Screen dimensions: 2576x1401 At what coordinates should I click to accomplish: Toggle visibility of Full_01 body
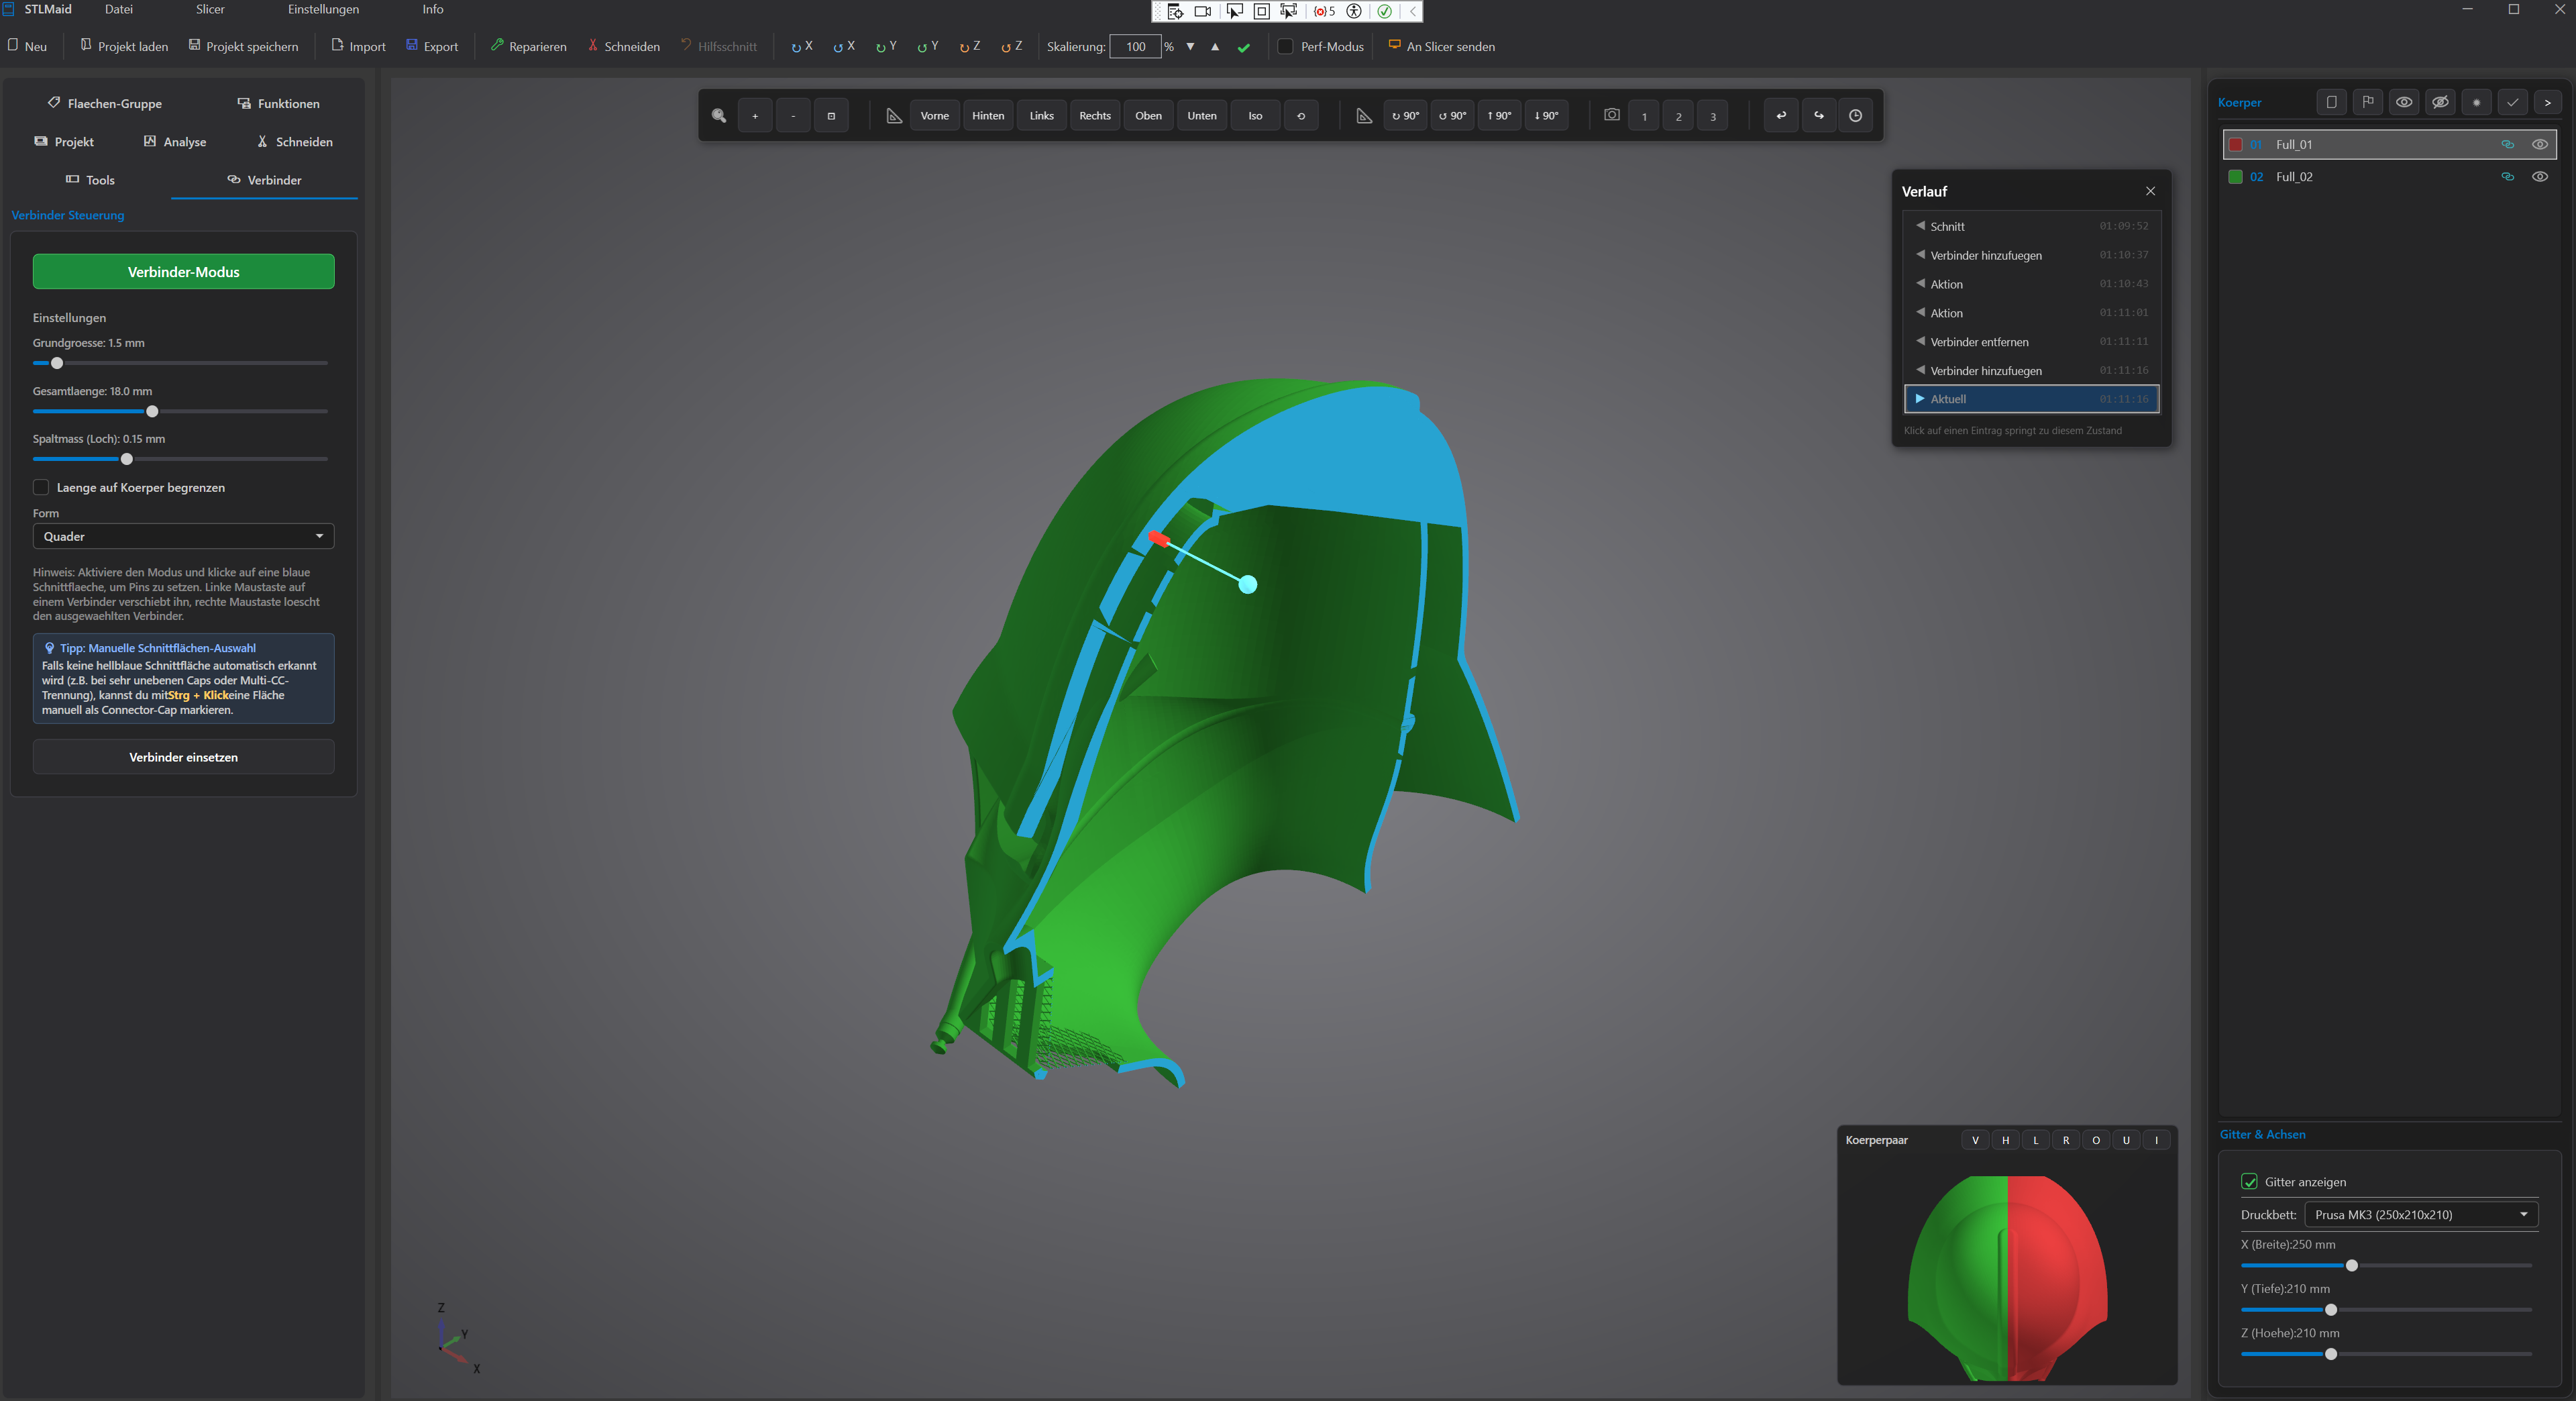tap(2540, 144)
